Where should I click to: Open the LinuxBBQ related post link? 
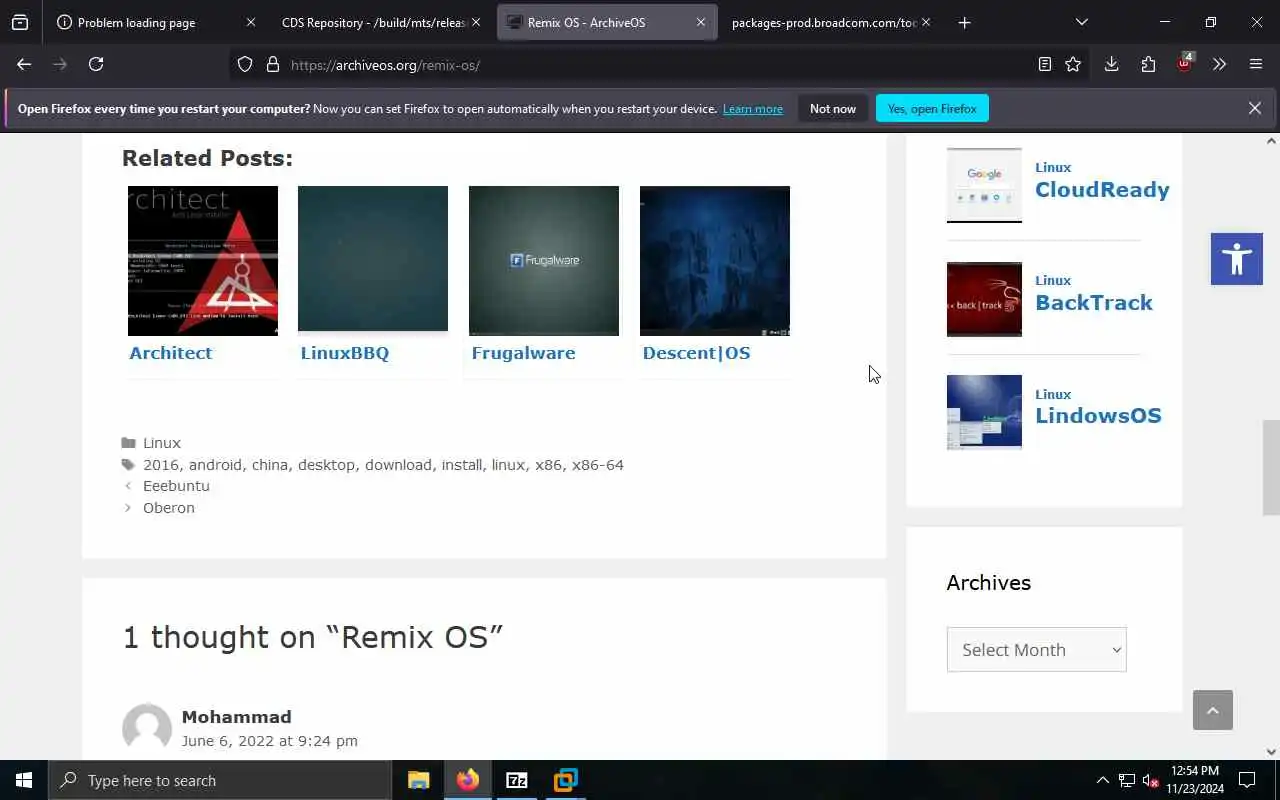(345, 353)
